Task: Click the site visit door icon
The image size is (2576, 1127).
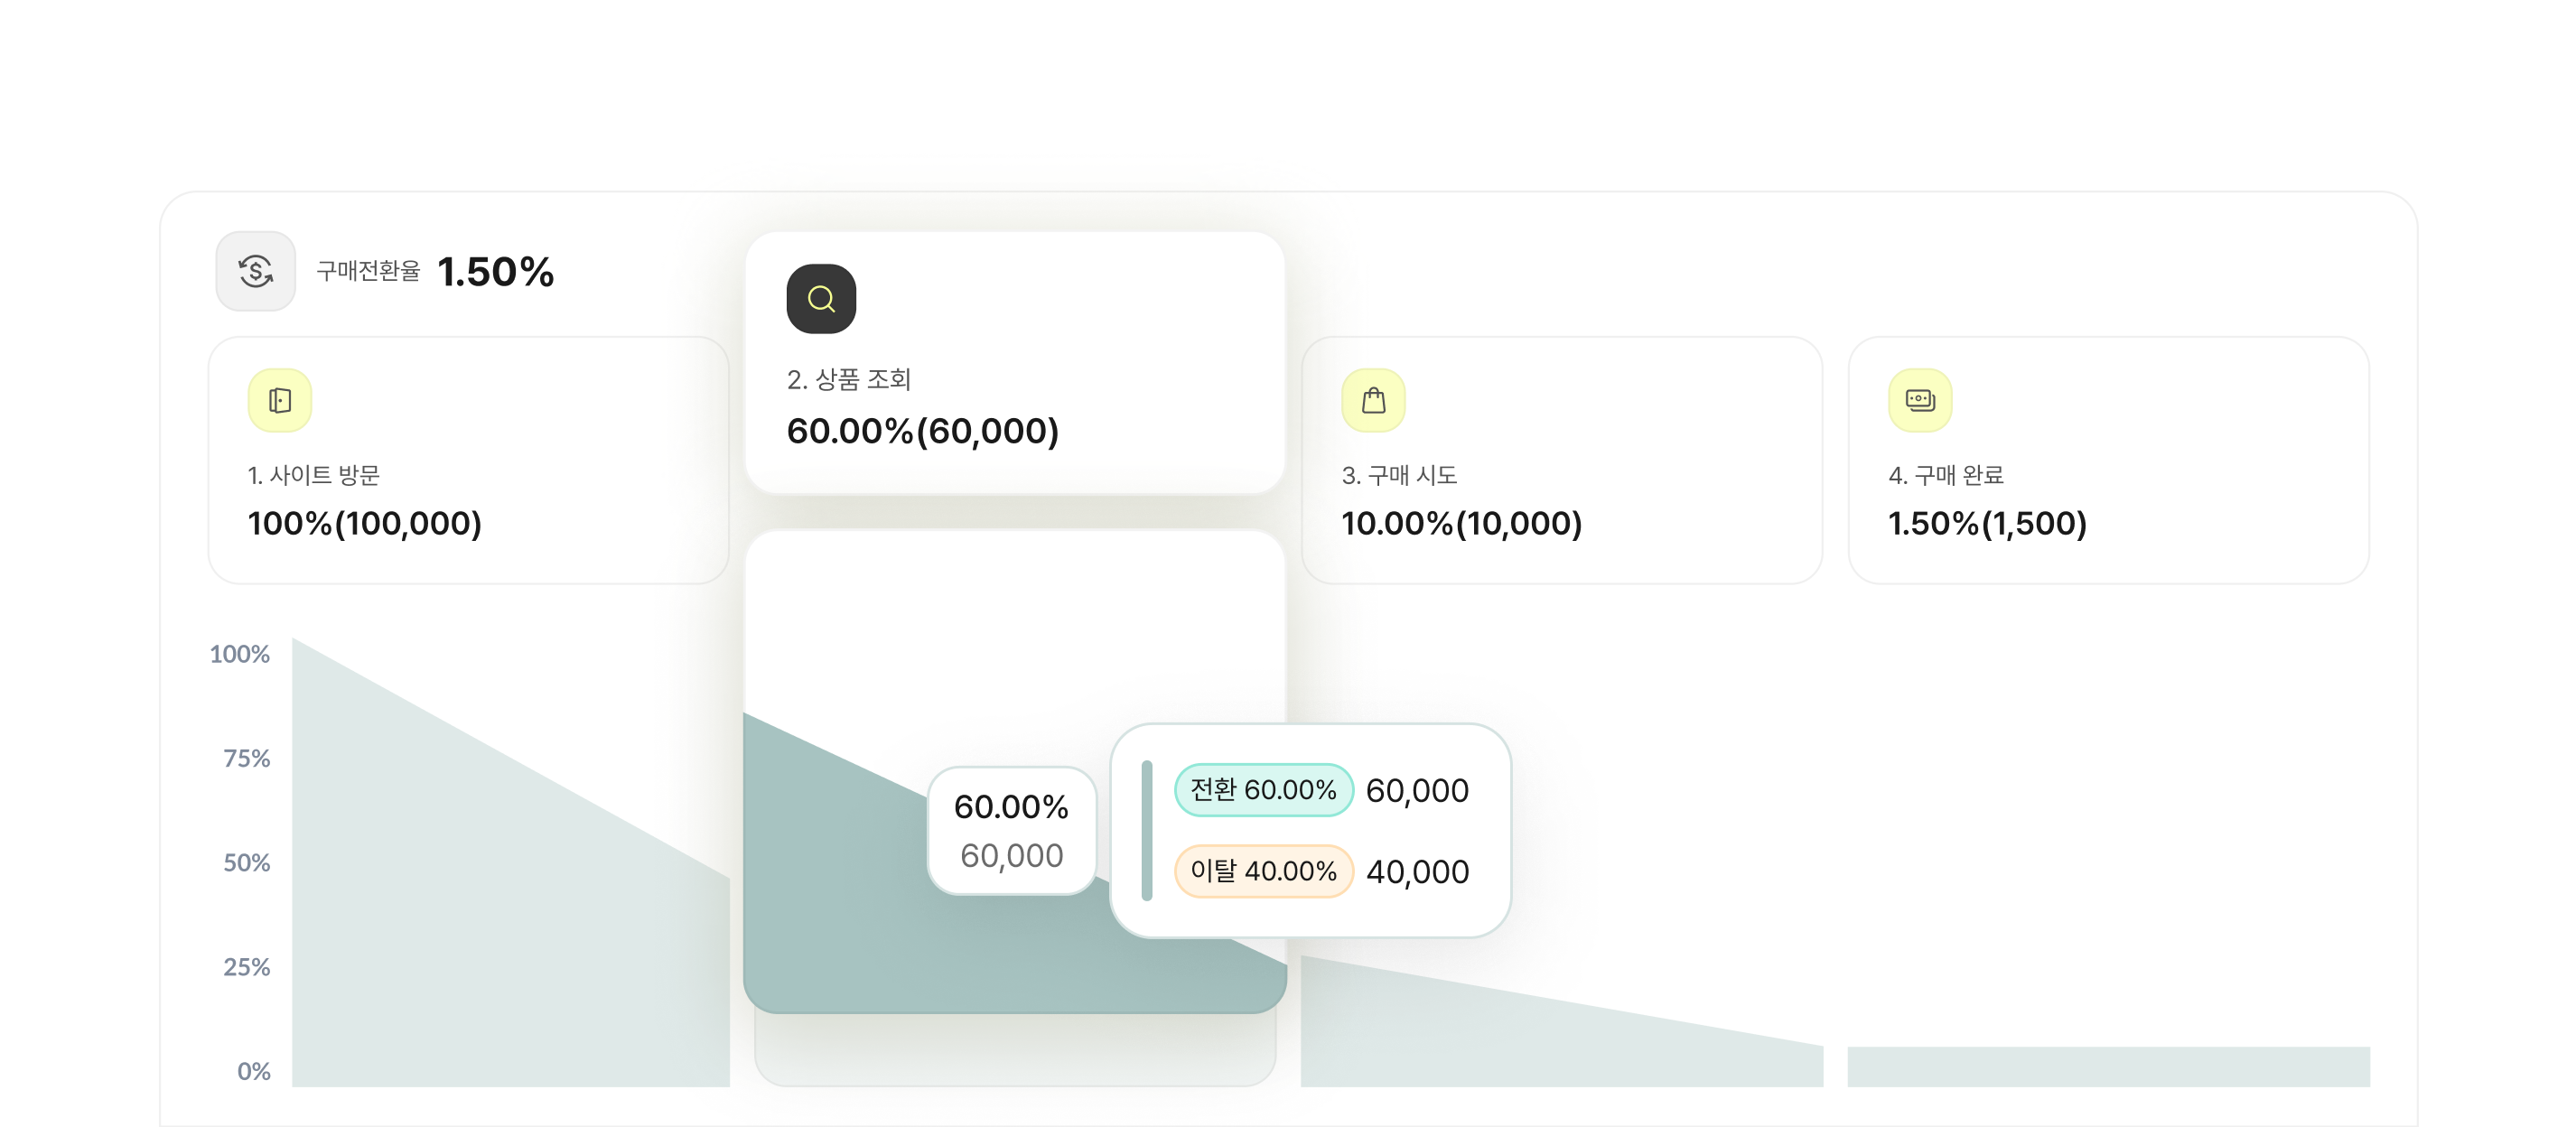Action: (x=280, y=400)
